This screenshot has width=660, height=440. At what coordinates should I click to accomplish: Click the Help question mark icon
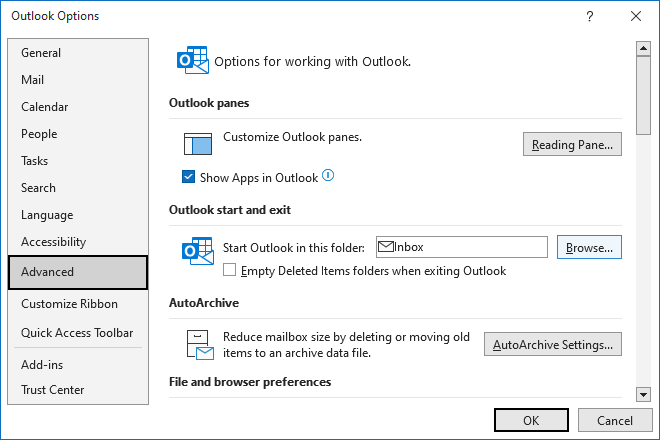click(590, 16)
